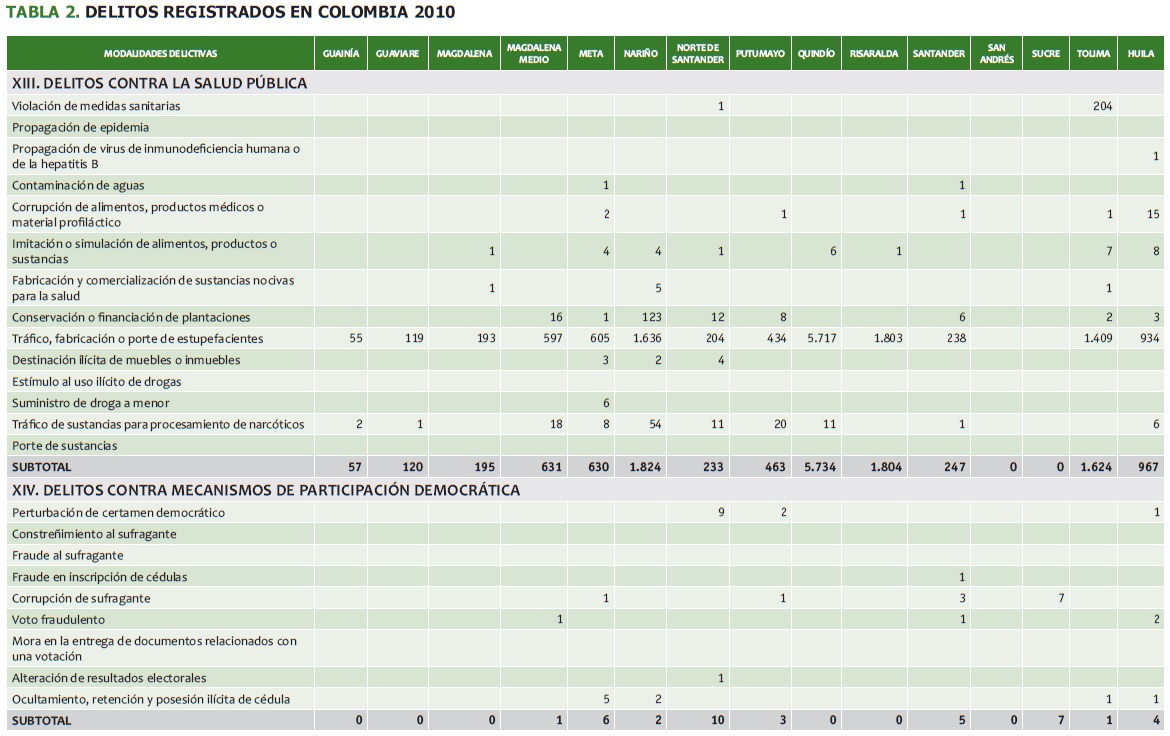
Task: Click section heading XIV on participación democrática
Action: click(x=265, y=490)
